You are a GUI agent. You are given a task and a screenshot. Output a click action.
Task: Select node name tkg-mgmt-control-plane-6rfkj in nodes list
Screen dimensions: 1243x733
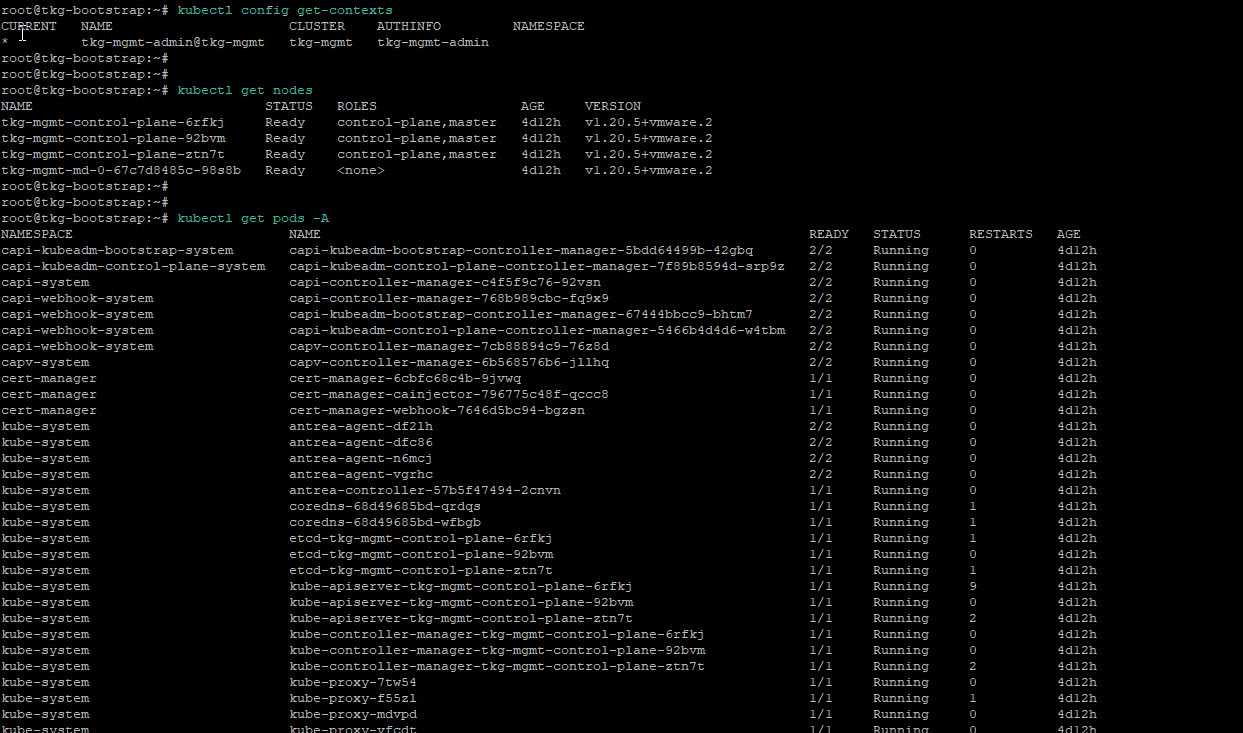(x=113, y=122)
